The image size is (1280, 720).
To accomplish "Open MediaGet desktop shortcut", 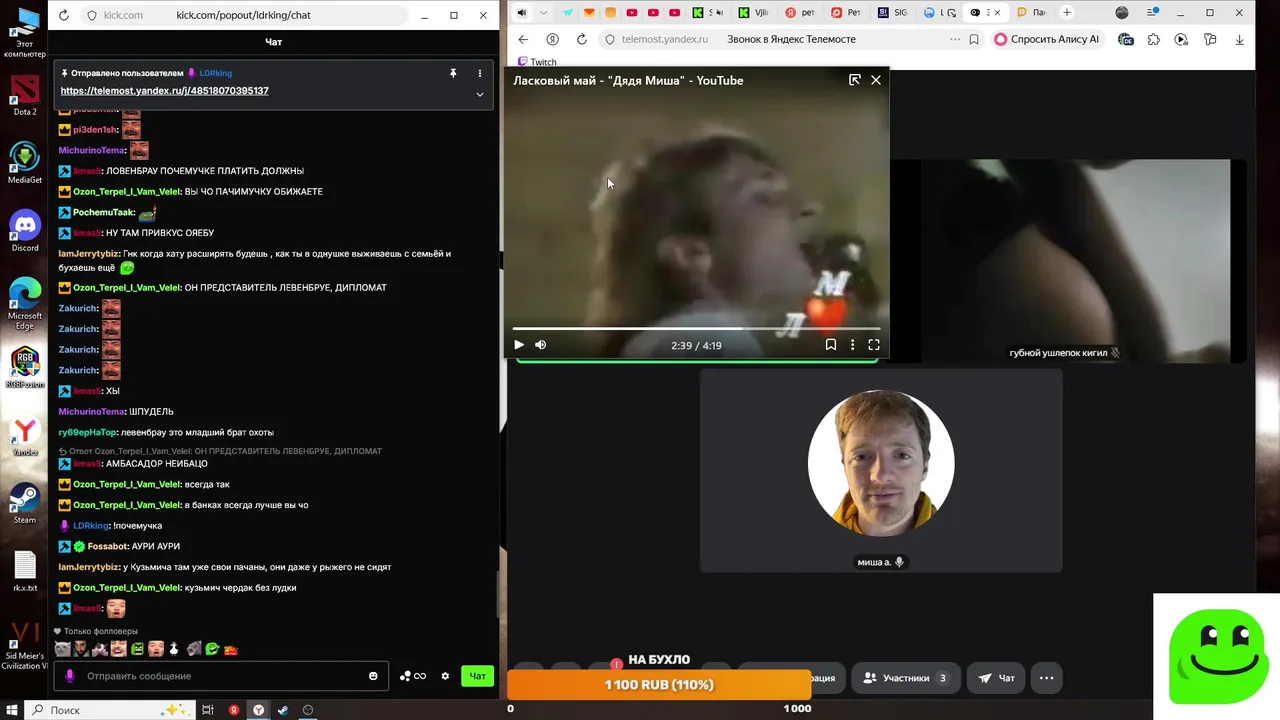I will pos(25,163).
